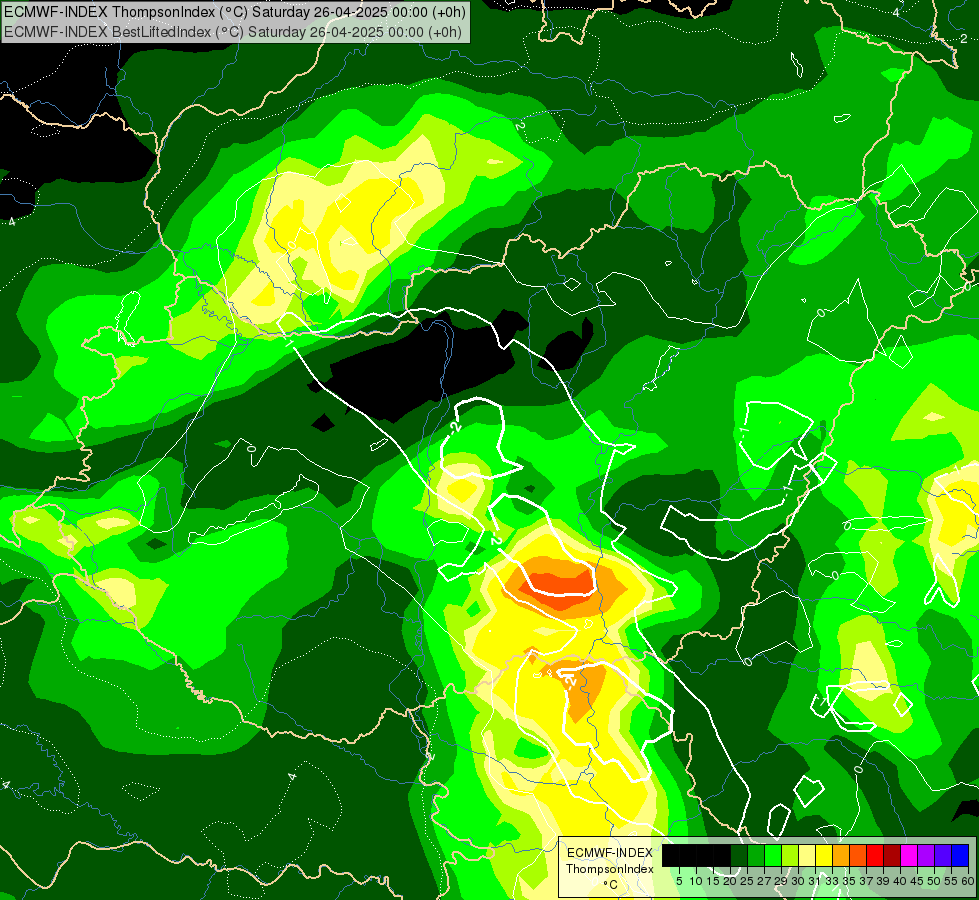Click the legend tick value 35
Viewport: 979px width, 900px height.
pos(849,881)
